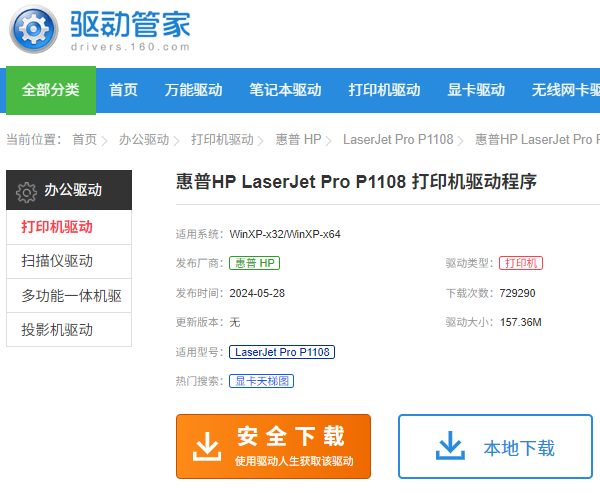
Task: Click the 办公驱动 breadcrumb link
Action: coord(144,139)
